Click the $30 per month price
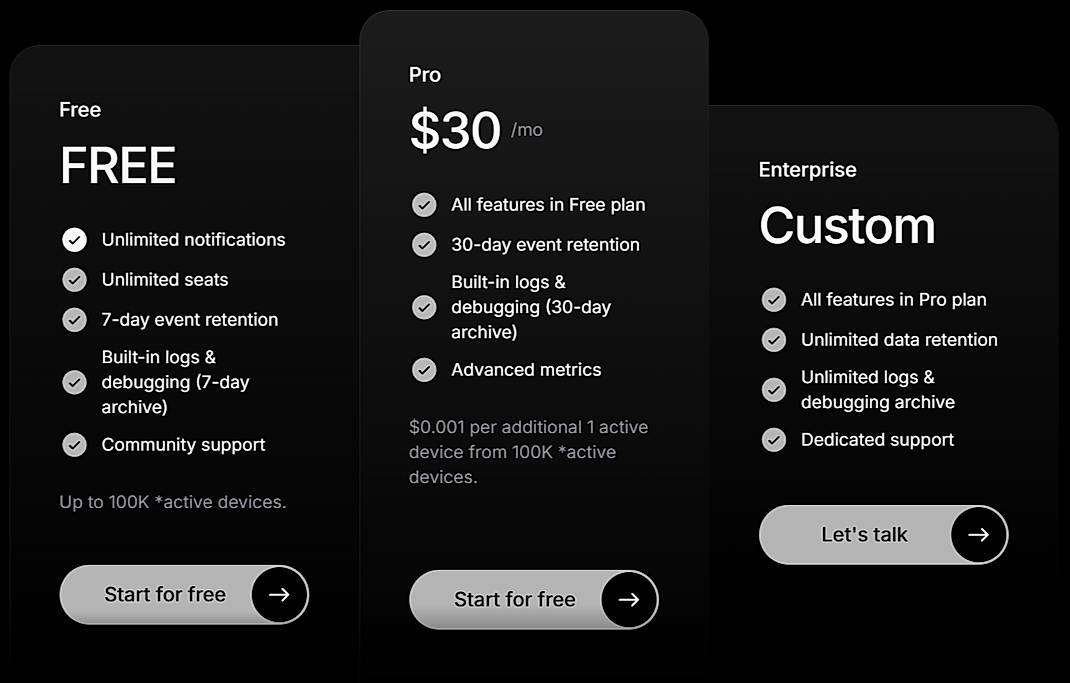The width and height of the screenshot is (1070, 683). (x=456, y=129)
